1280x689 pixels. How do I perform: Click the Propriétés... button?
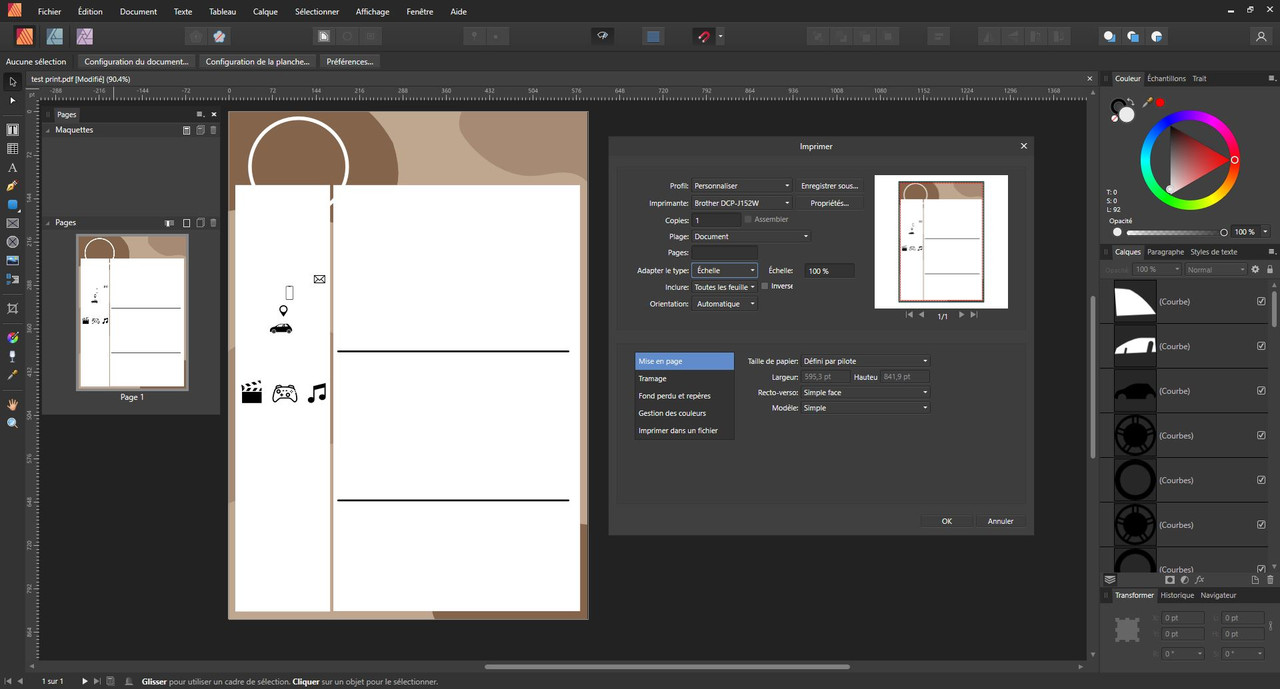click(829, 203)
